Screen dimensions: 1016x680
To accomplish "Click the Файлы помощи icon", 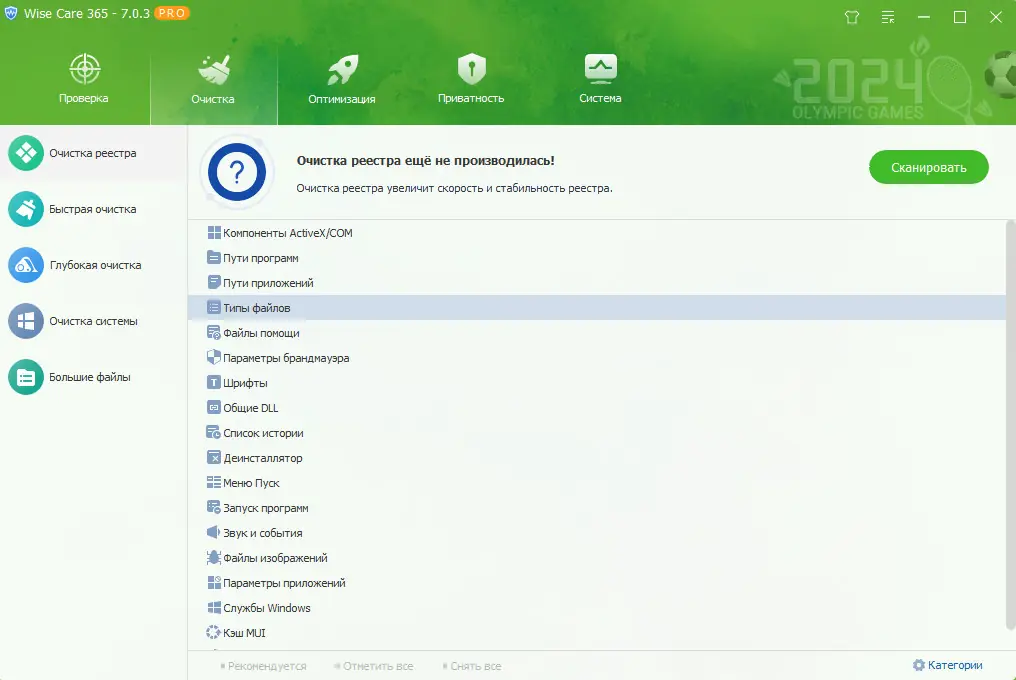I will [x=214, y=333].
